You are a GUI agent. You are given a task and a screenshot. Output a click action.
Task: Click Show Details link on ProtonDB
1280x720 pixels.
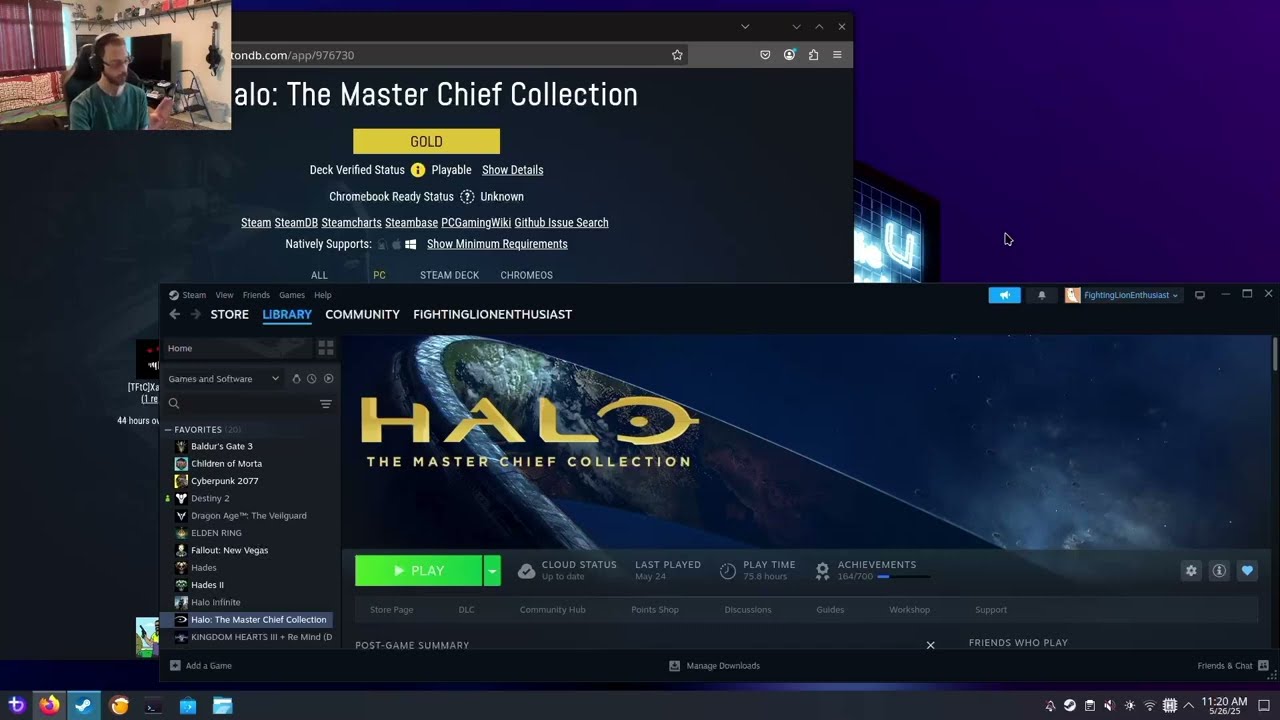click(x=512, y=170)
